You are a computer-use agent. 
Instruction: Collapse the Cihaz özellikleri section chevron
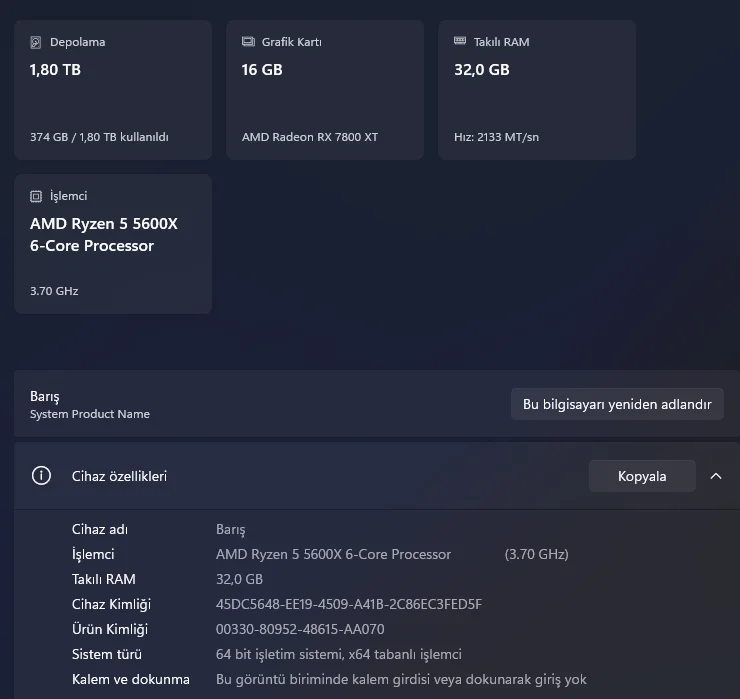point(716,476)
